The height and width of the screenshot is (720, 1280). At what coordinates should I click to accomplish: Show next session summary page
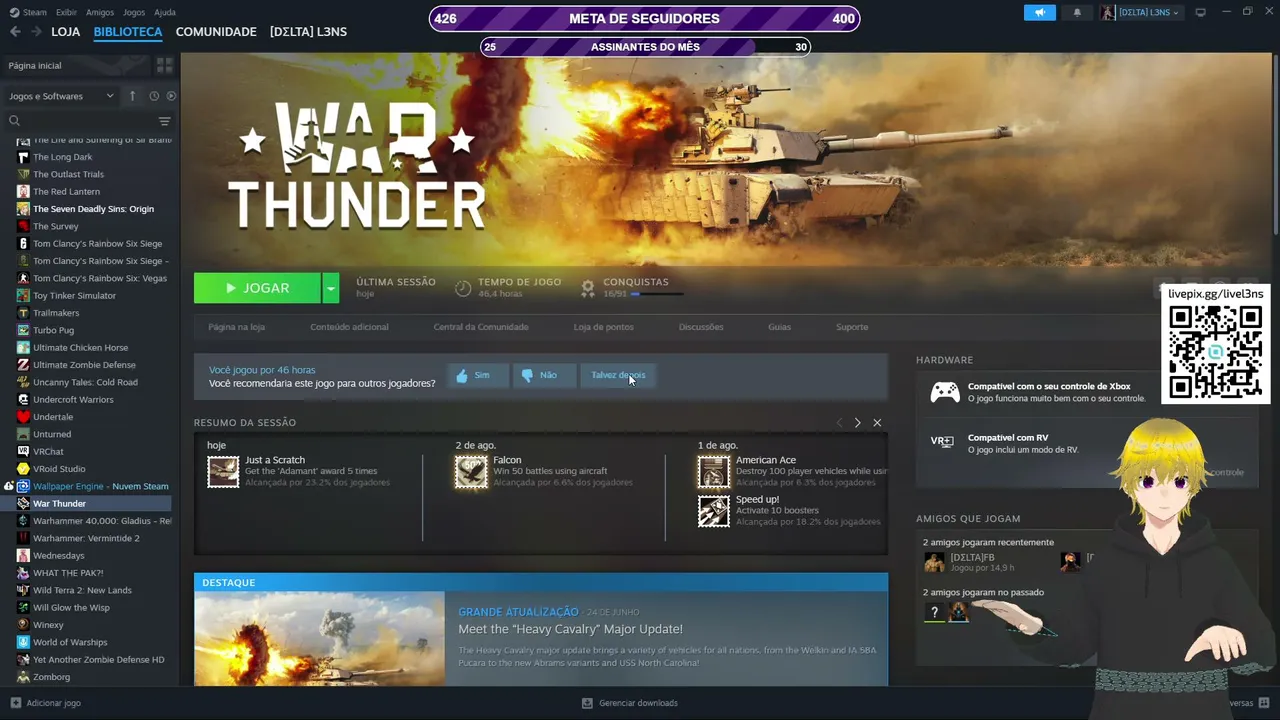[857, 423]
